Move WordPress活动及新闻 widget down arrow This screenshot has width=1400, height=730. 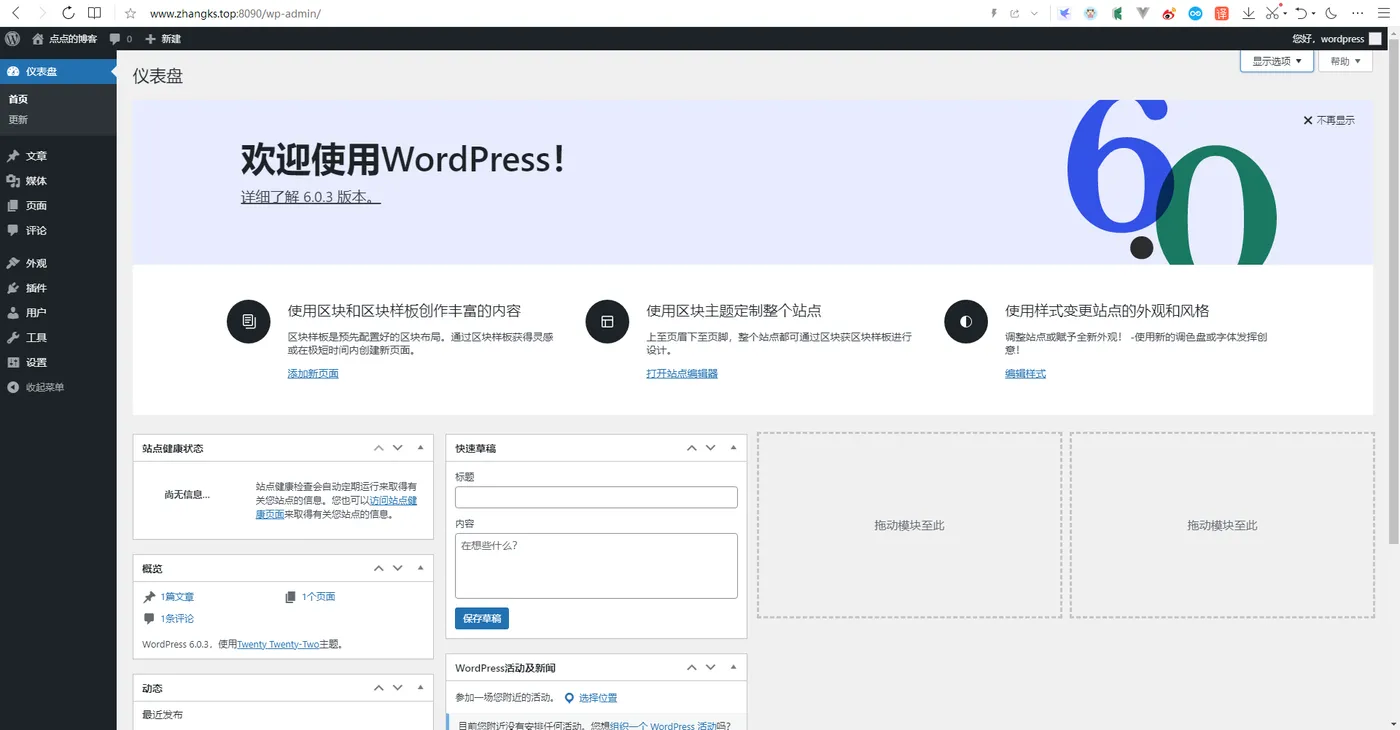tap(711, 667)
